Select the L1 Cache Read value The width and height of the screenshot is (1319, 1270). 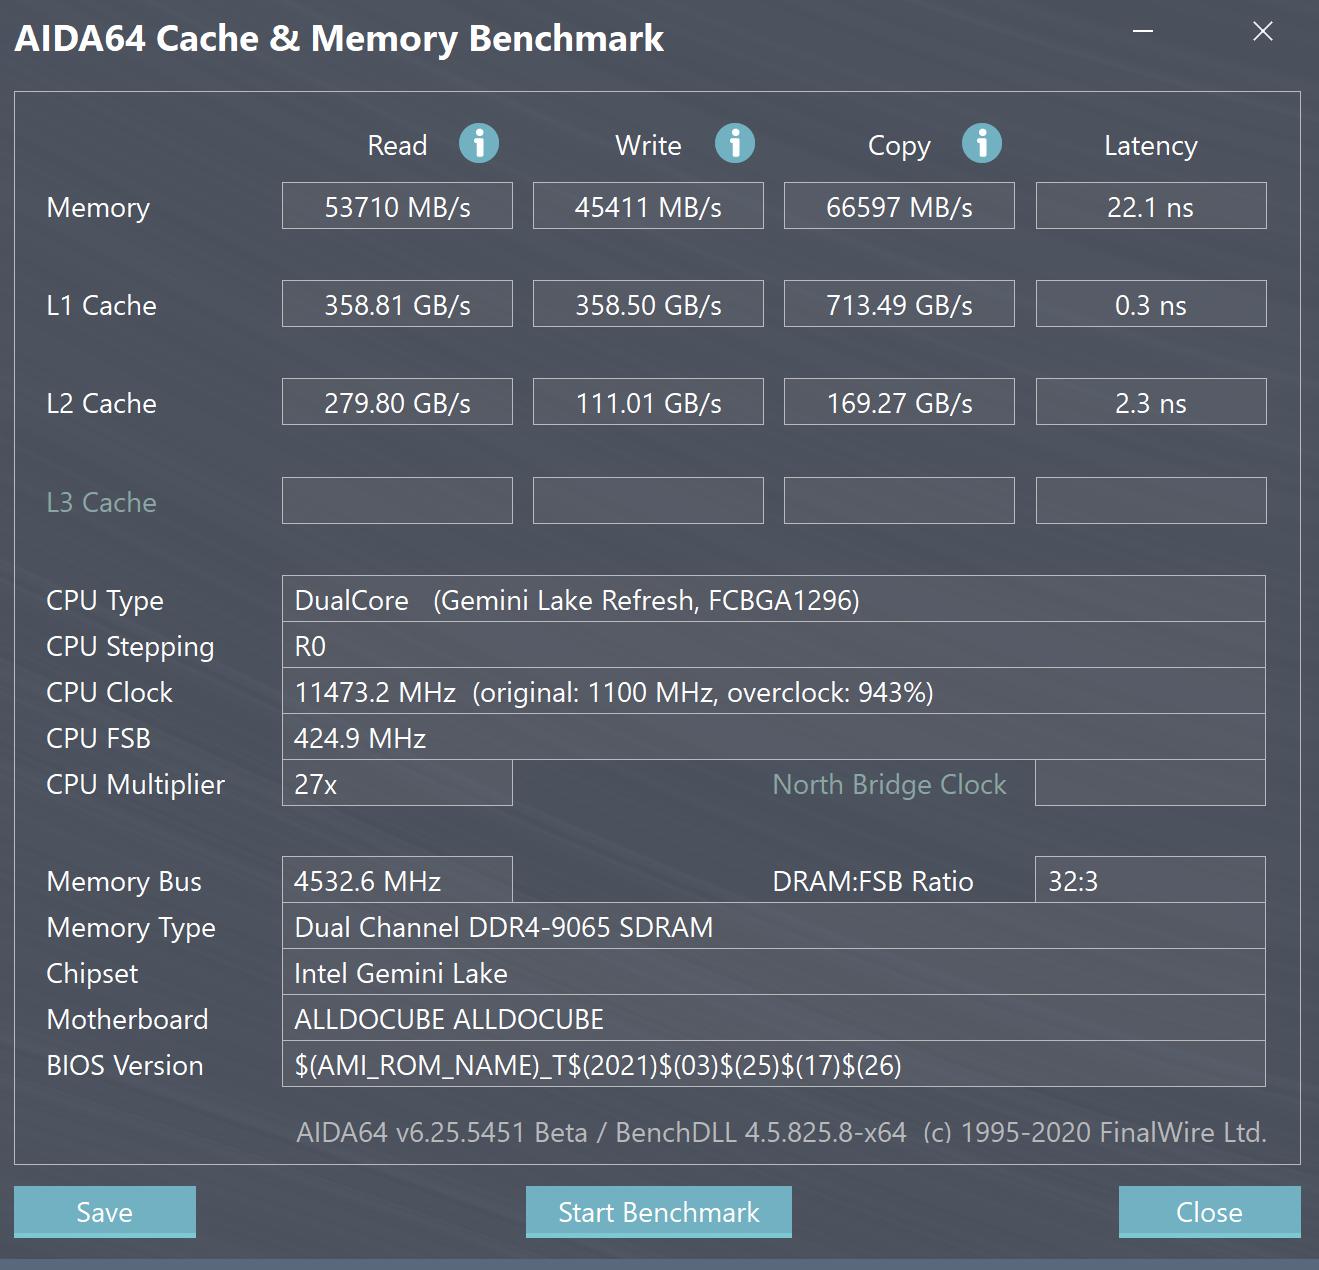(x=397, y=304)
